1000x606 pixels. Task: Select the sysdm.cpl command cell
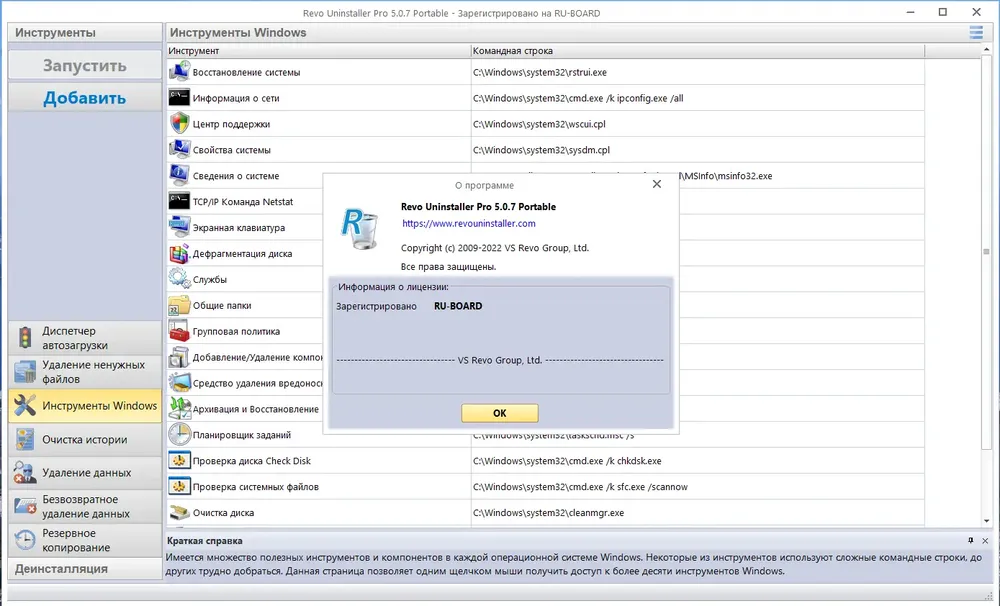click(x=698, y=150)
